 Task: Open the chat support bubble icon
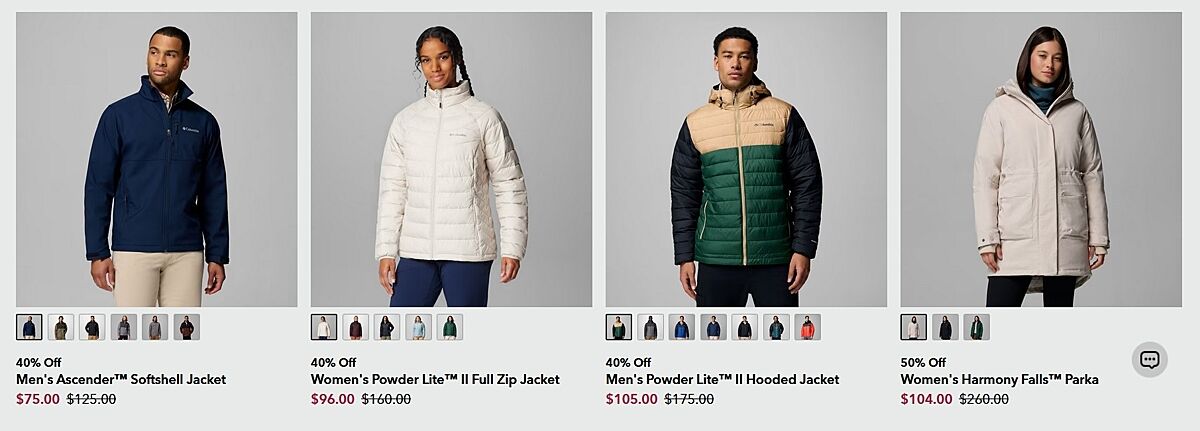1150,360
